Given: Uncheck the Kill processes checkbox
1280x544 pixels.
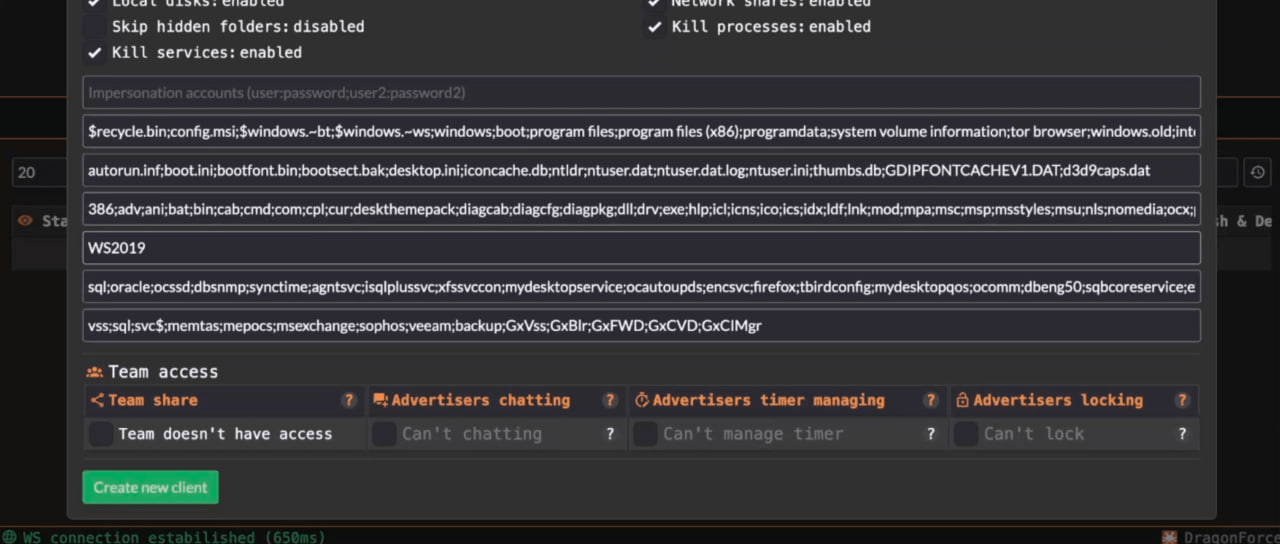Looking at the screenshot, I should coord(655,27).
